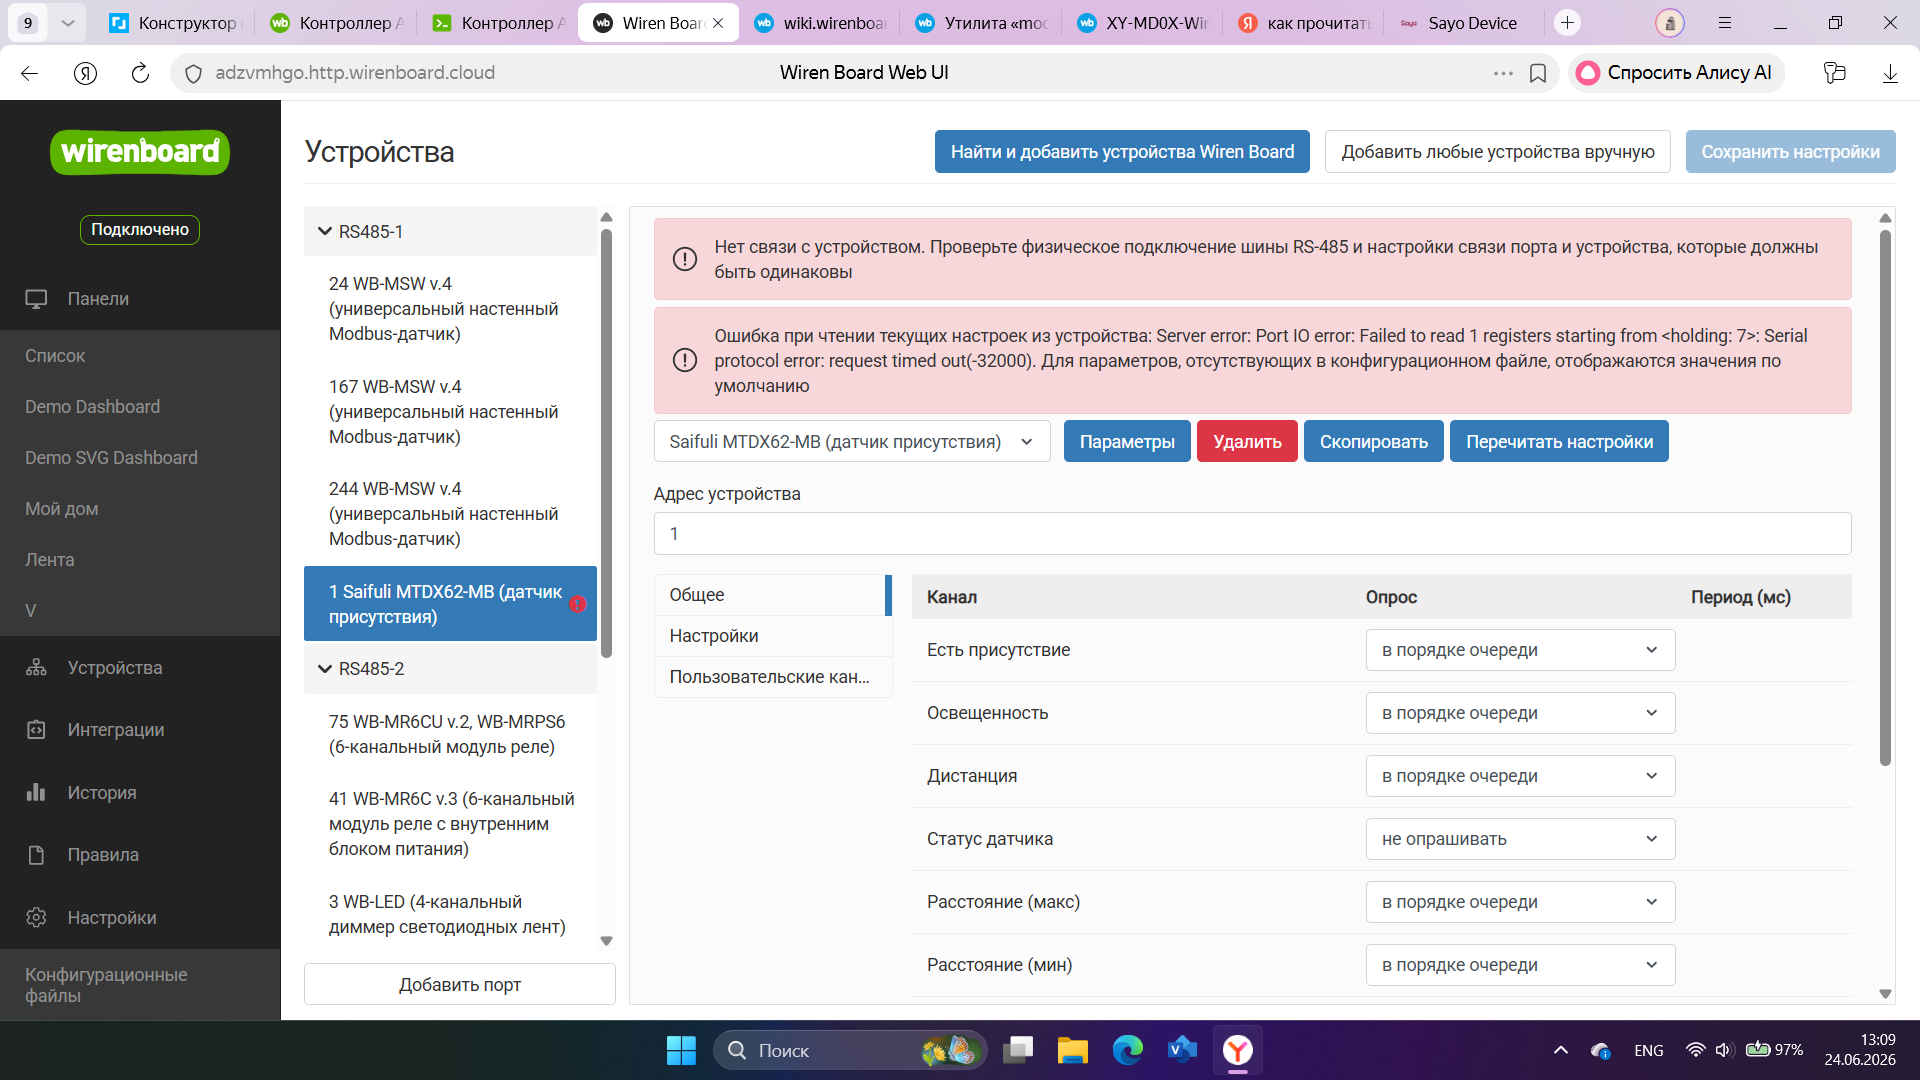Open Wi-Fi network settings in tray
1920x1080 pixels.
1695,1051
